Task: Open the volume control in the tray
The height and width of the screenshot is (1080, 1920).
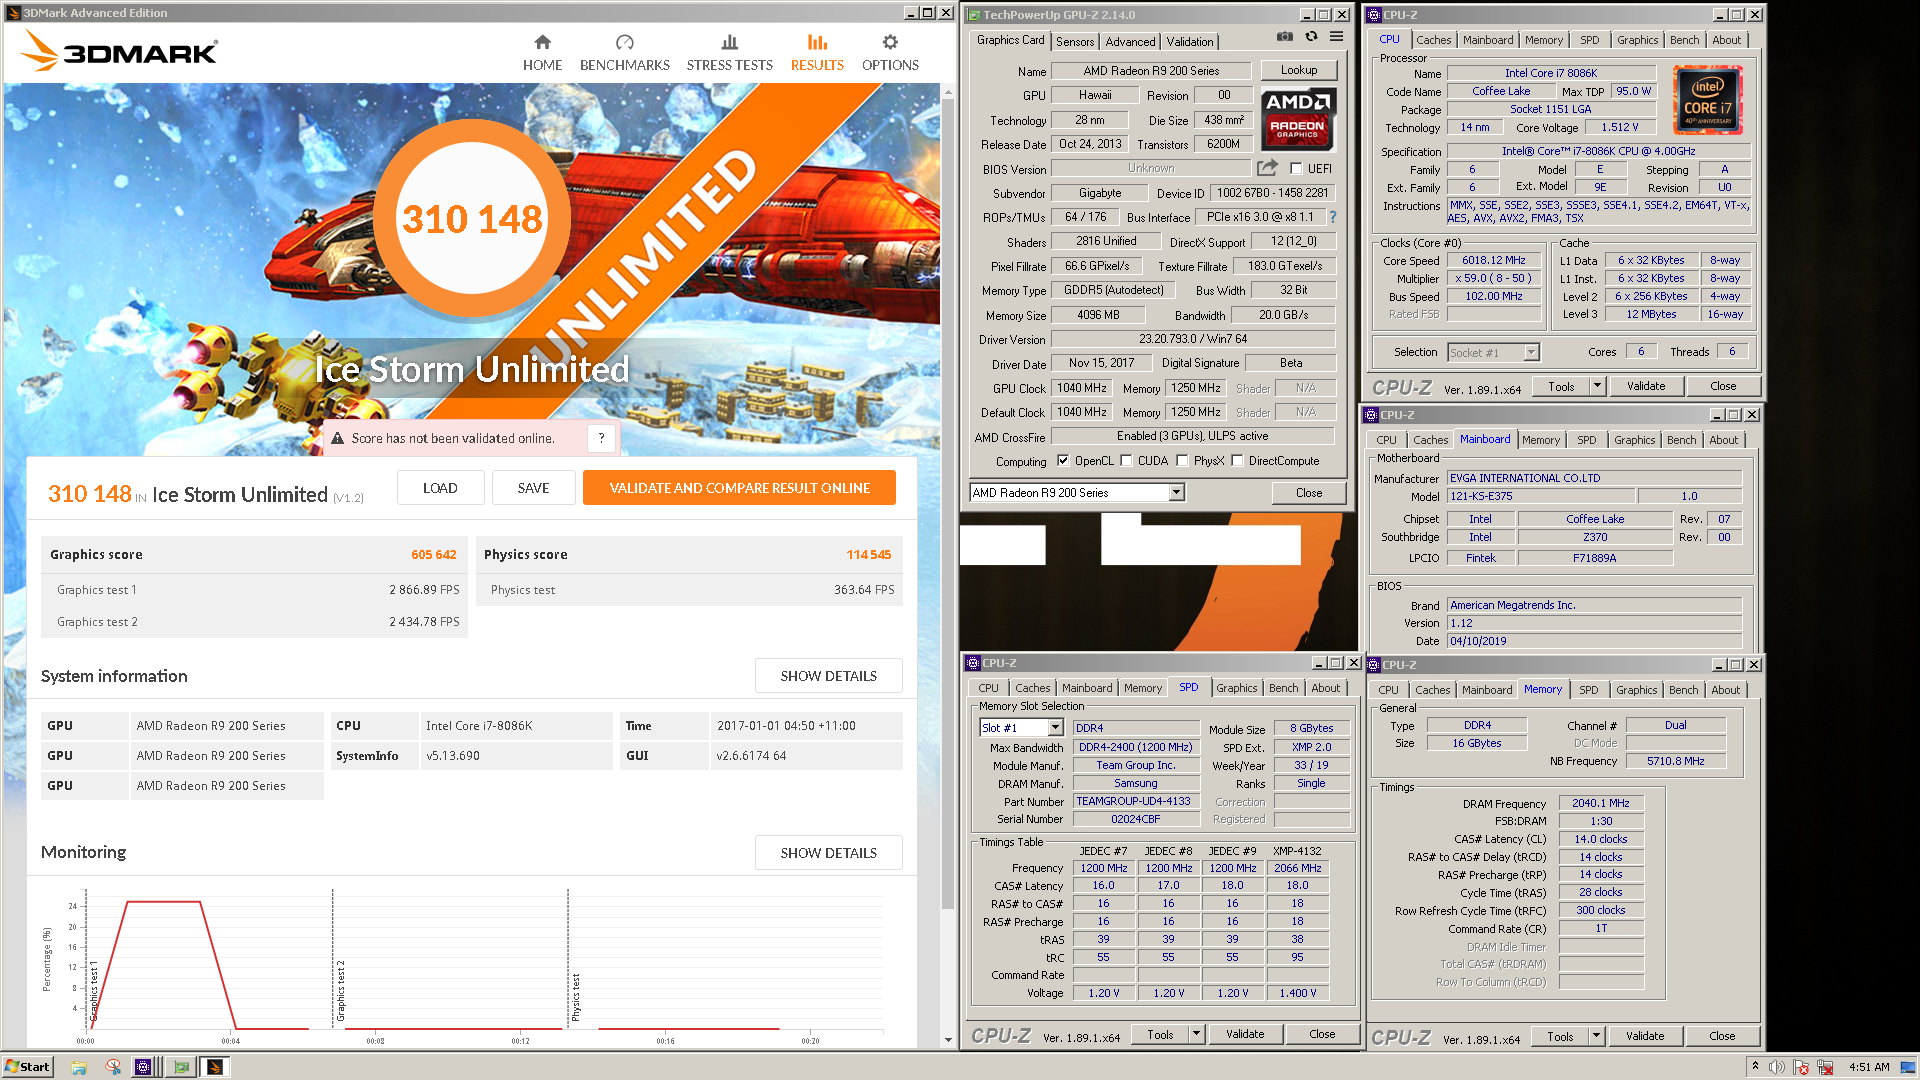Action: click(1777, 1067)
